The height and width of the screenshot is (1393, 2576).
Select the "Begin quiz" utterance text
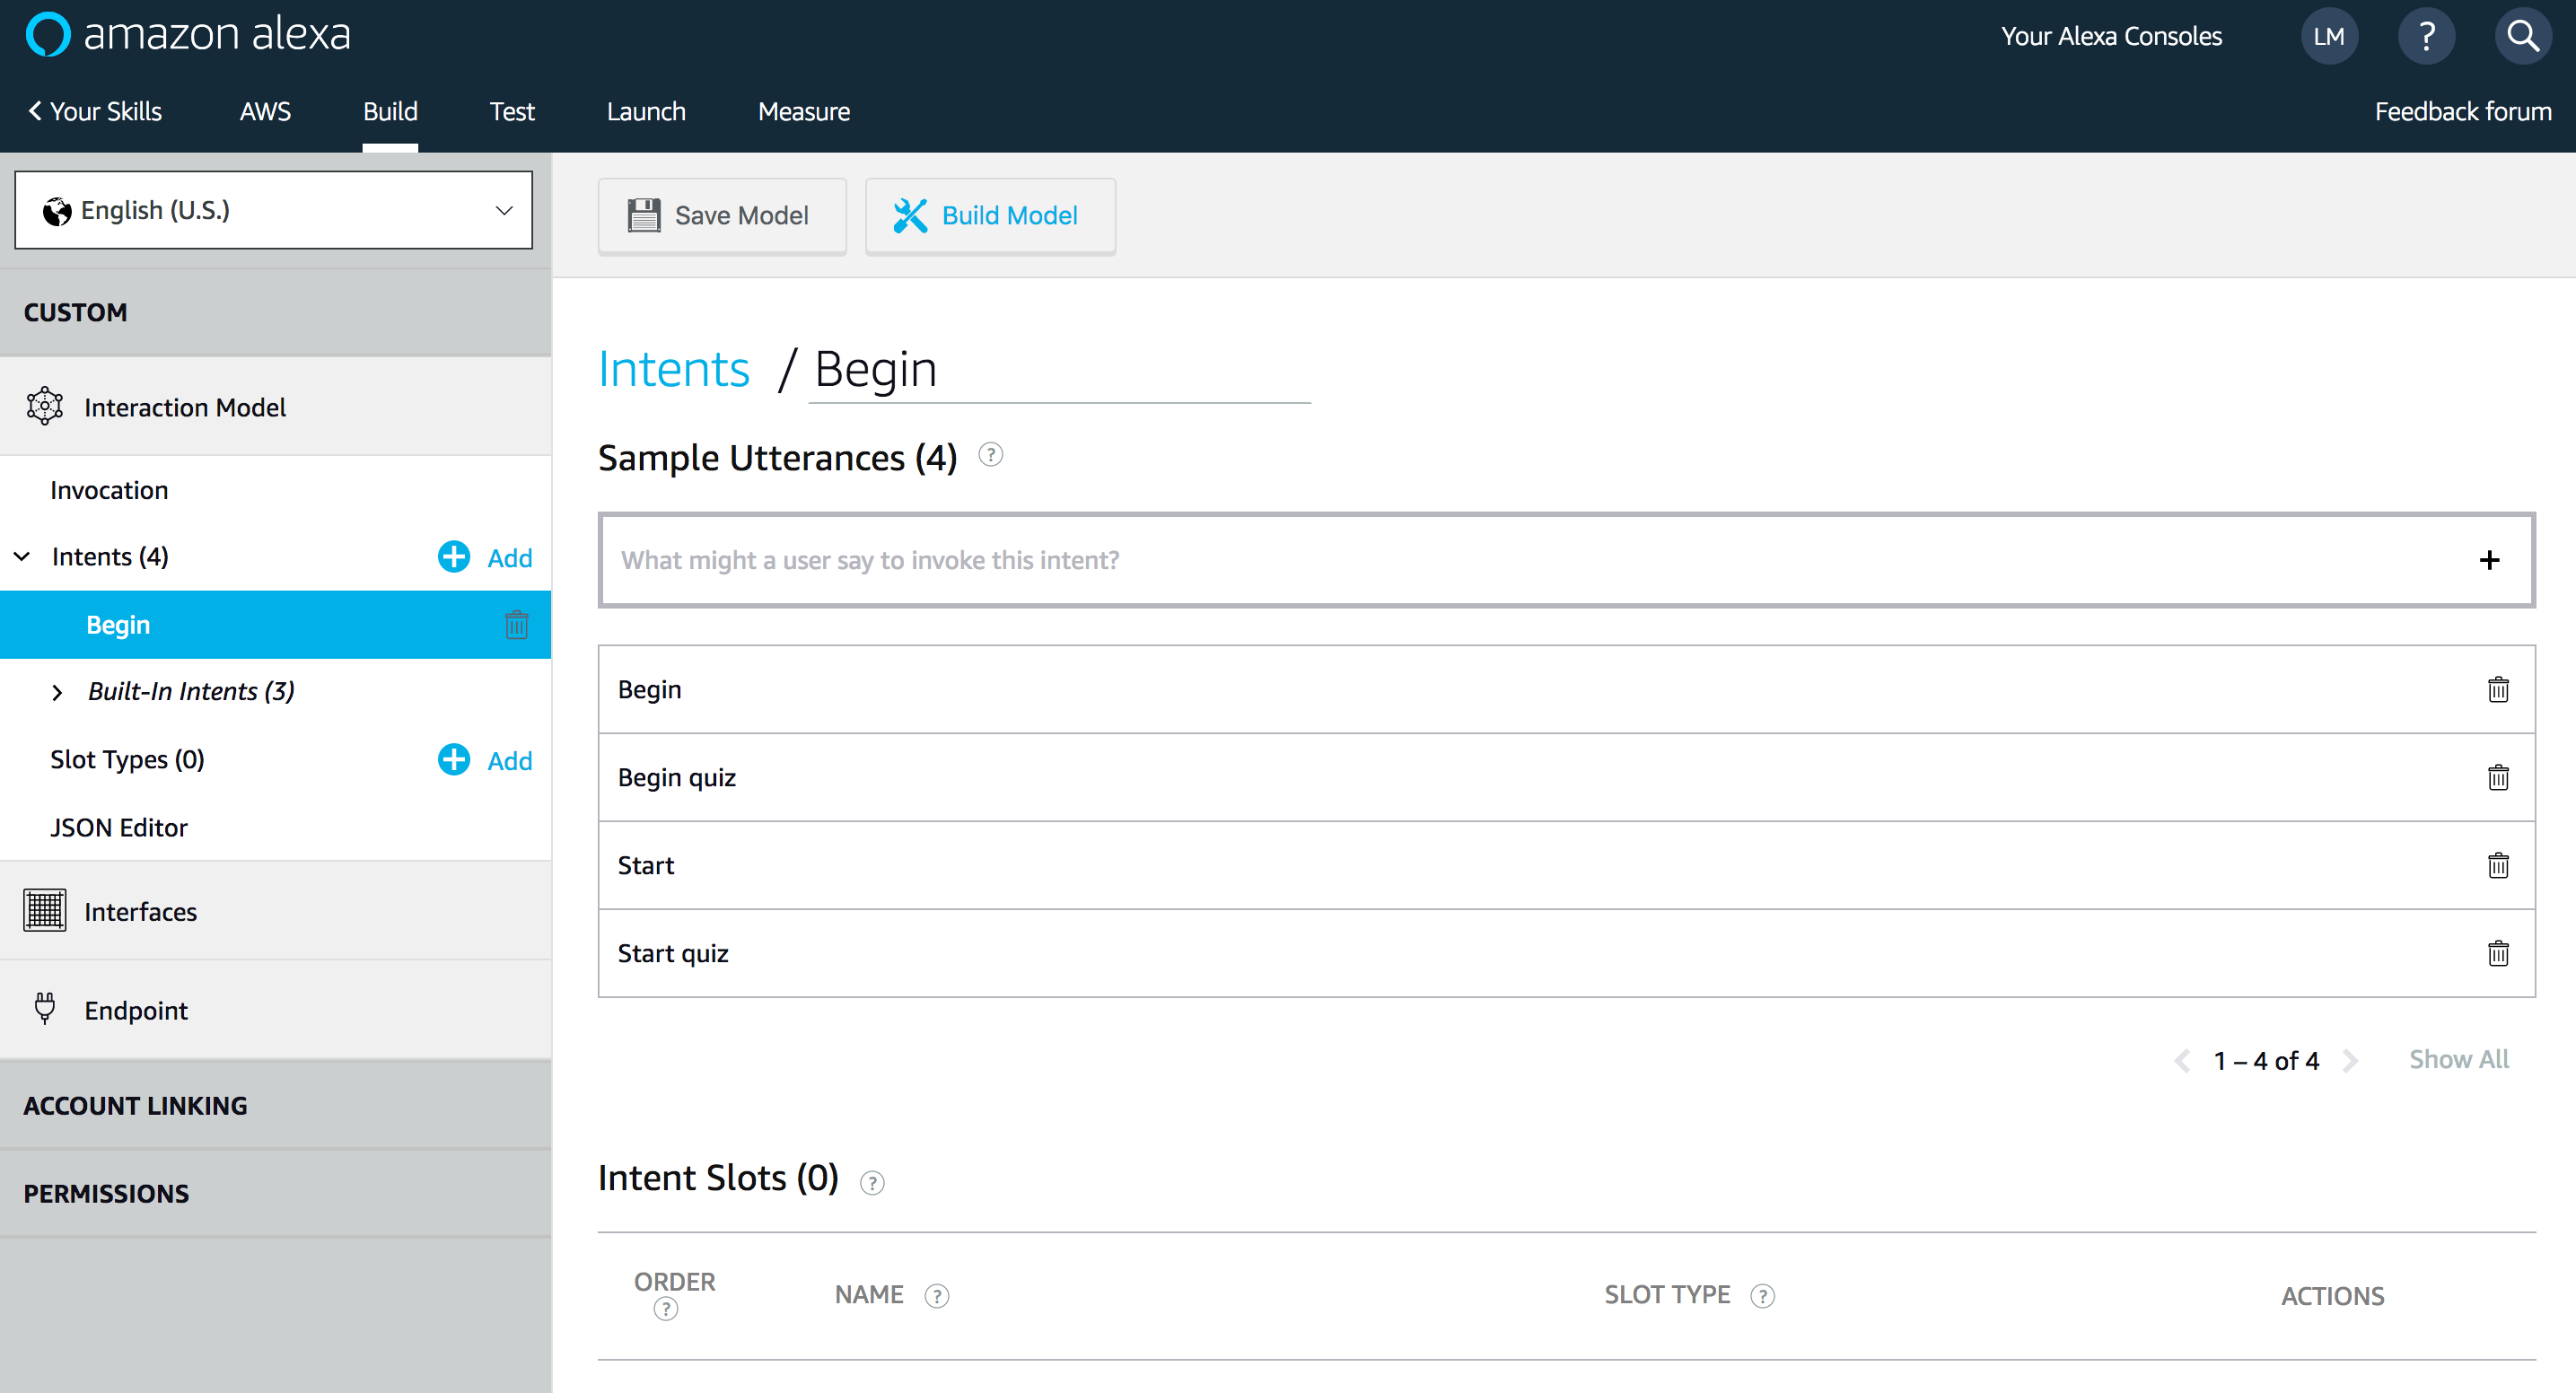click(x=677, y=778)
